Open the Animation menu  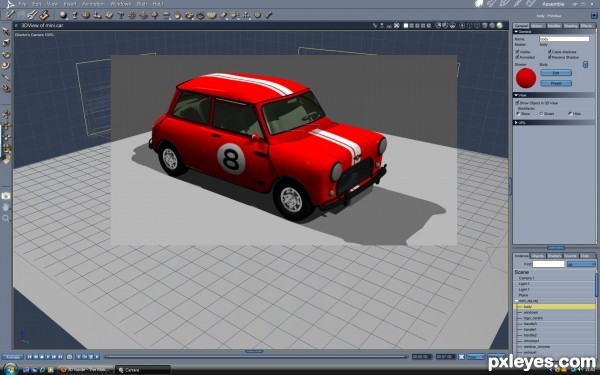point(93,4)
